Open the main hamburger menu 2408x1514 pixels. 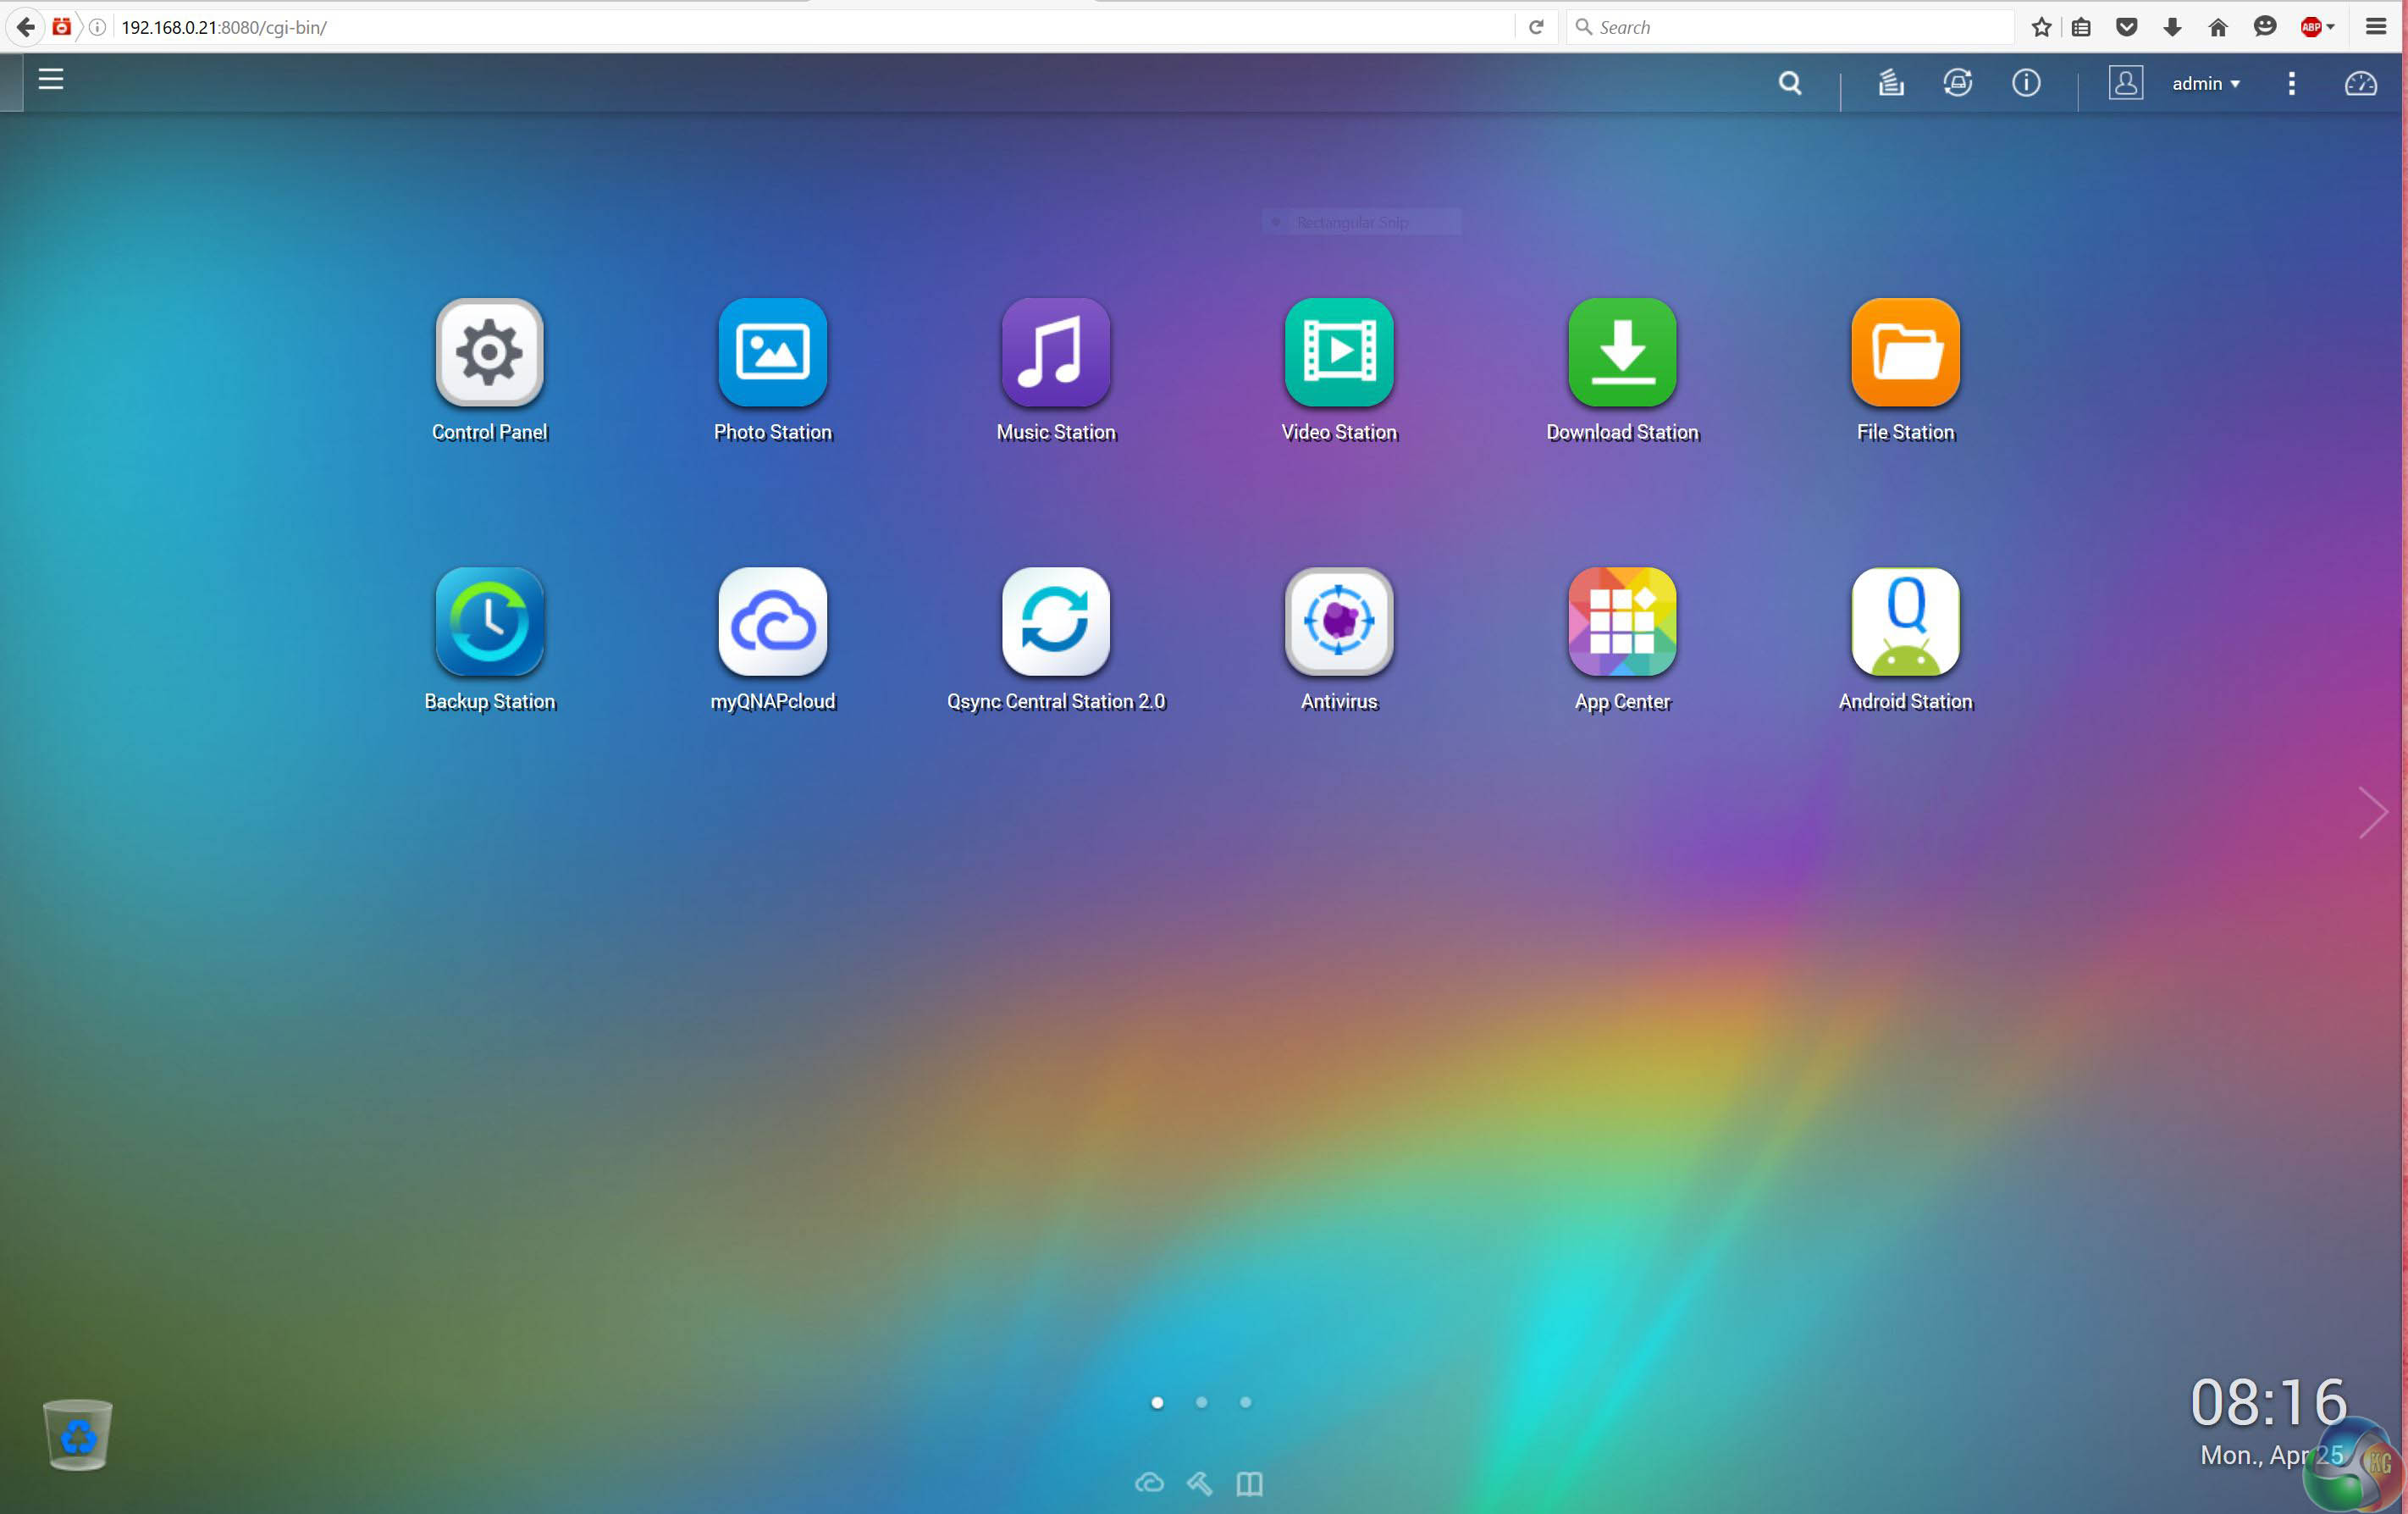(51, 79)
